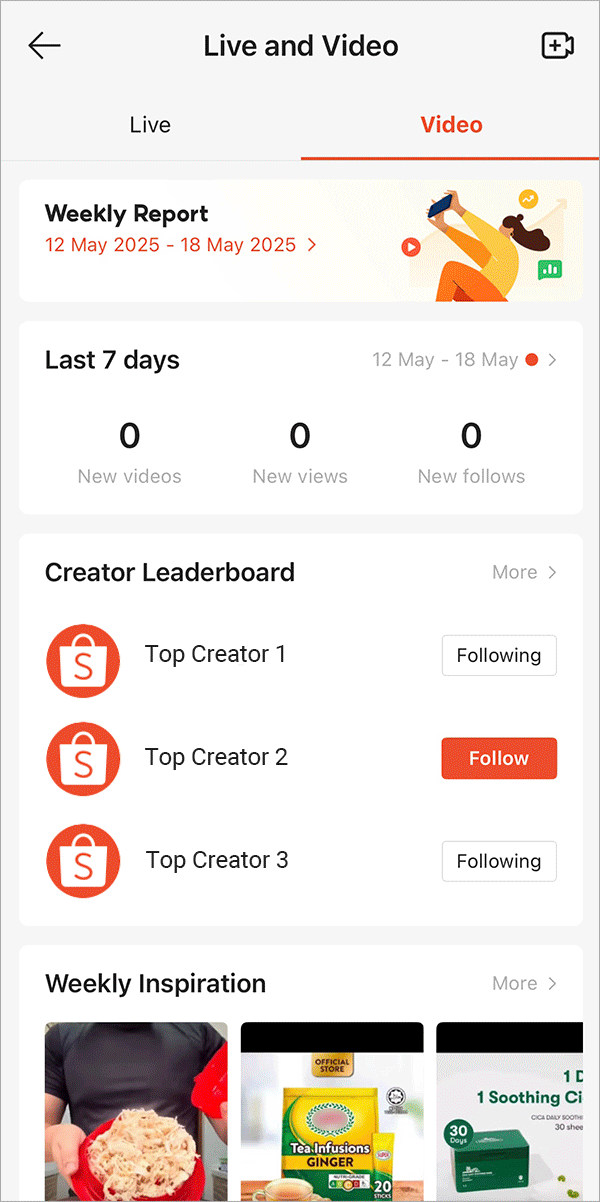Tap the chart icon in the Weekly Report banner
Image resolution: width=600 pixels, height=1202 pixels.
550,269
